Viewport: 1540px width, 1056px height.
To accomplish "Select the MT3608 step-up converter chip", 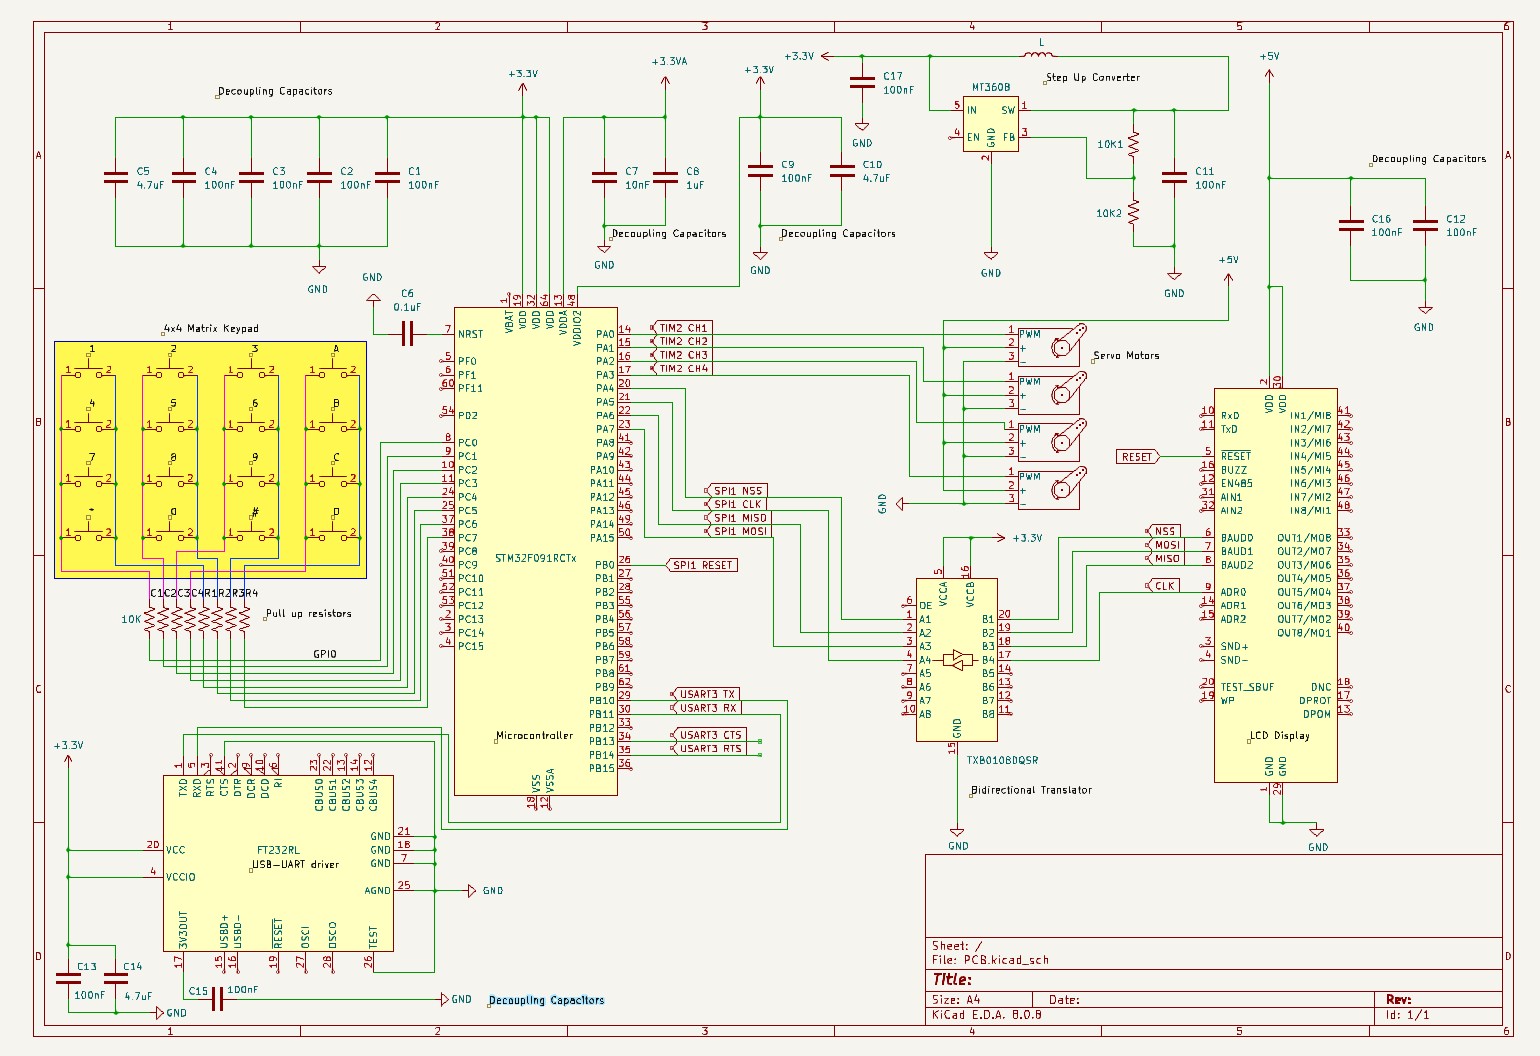I will (990, 124).
